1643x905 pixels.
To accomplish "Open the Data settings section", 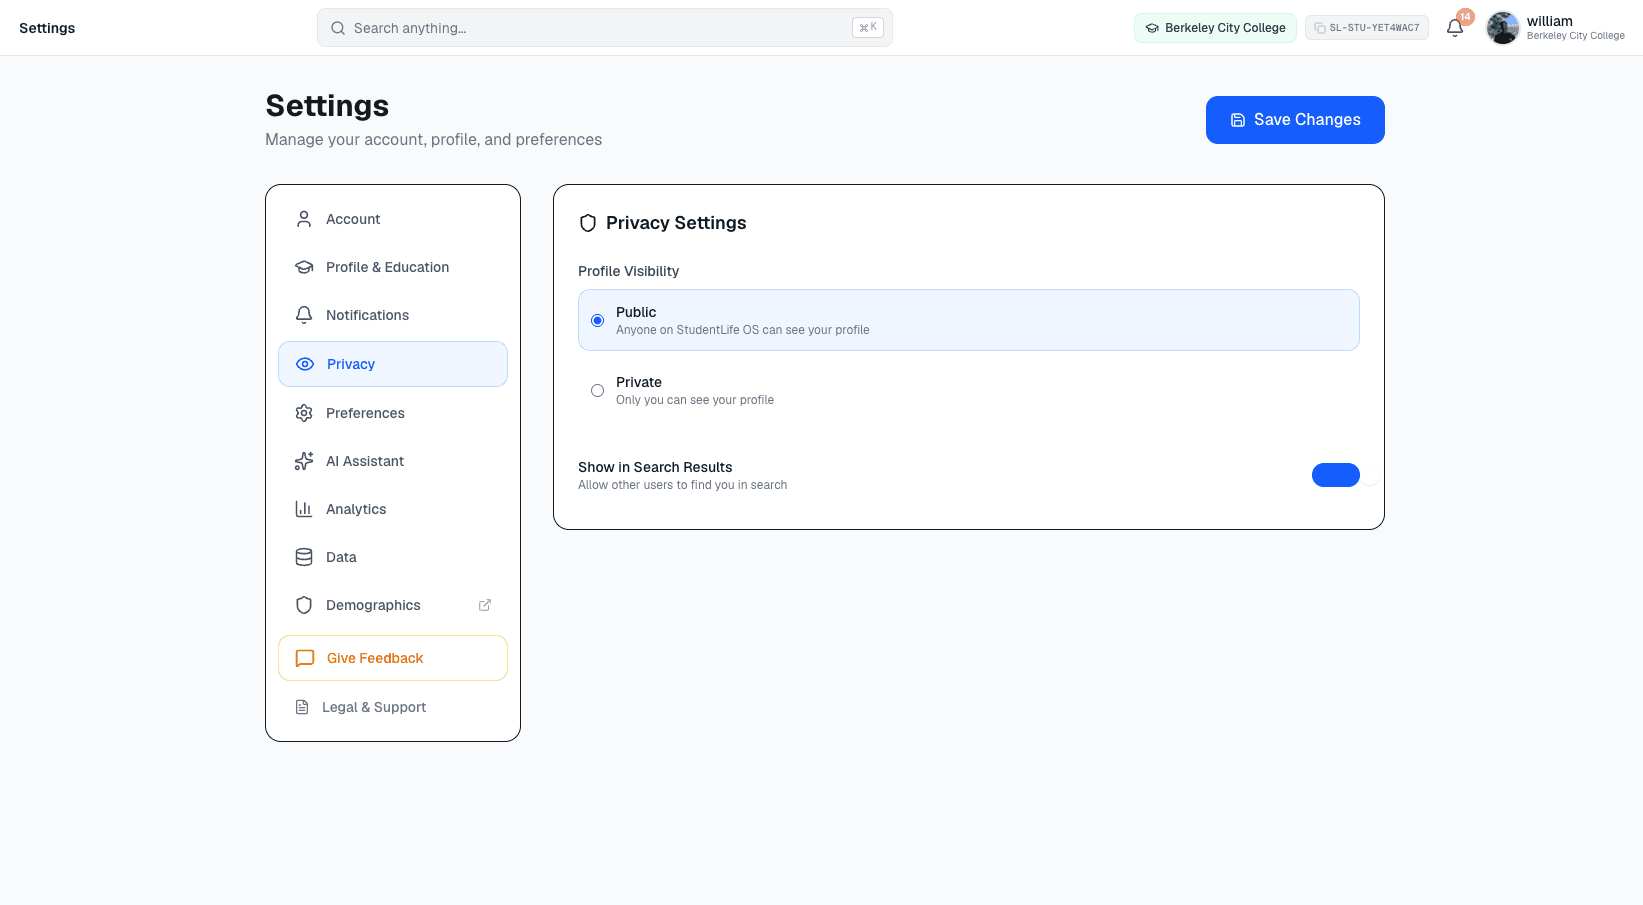I will tap(393, 557).
